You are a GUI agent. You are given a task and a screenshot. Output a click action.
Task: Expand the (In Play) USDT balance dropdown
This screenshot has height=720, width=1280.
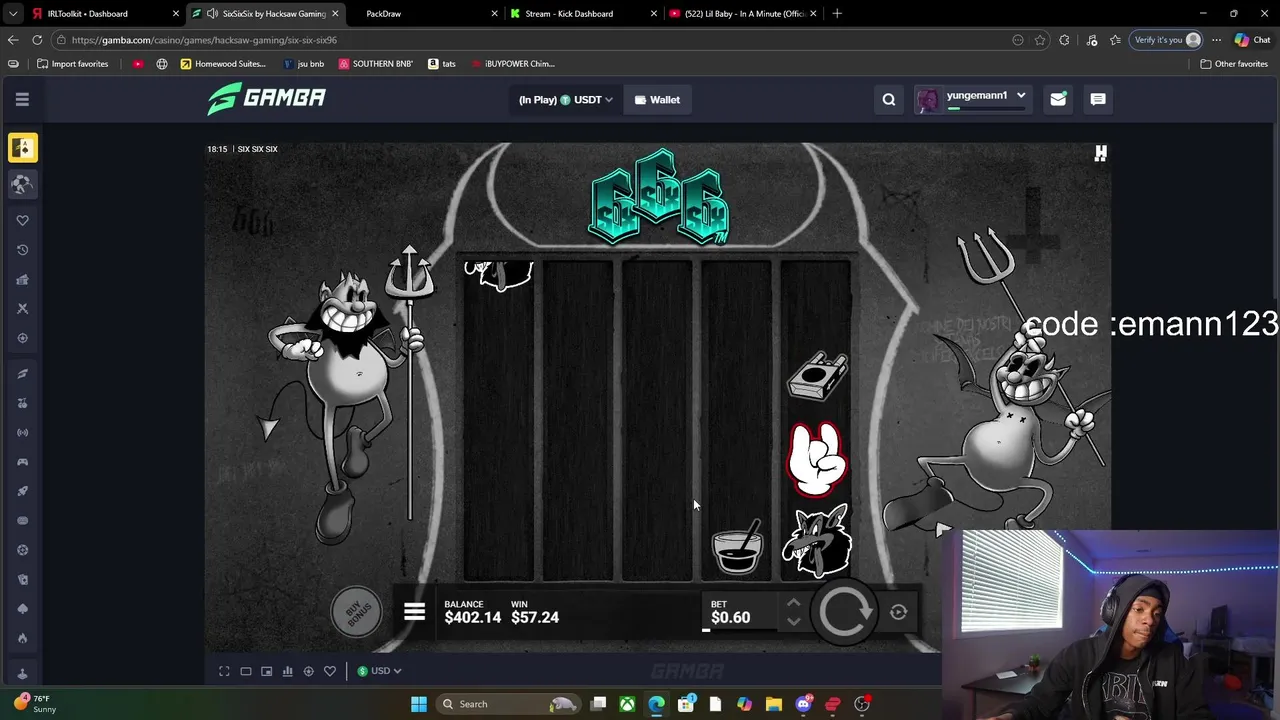pyautogui.click(x=565, y=99)
